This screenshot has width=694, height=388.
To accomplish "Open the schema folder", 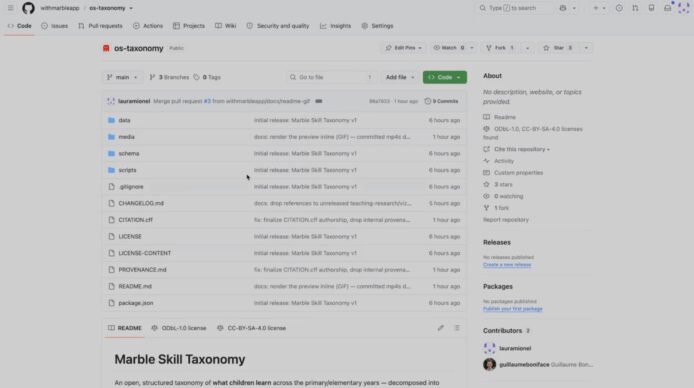I will [128, 154].
